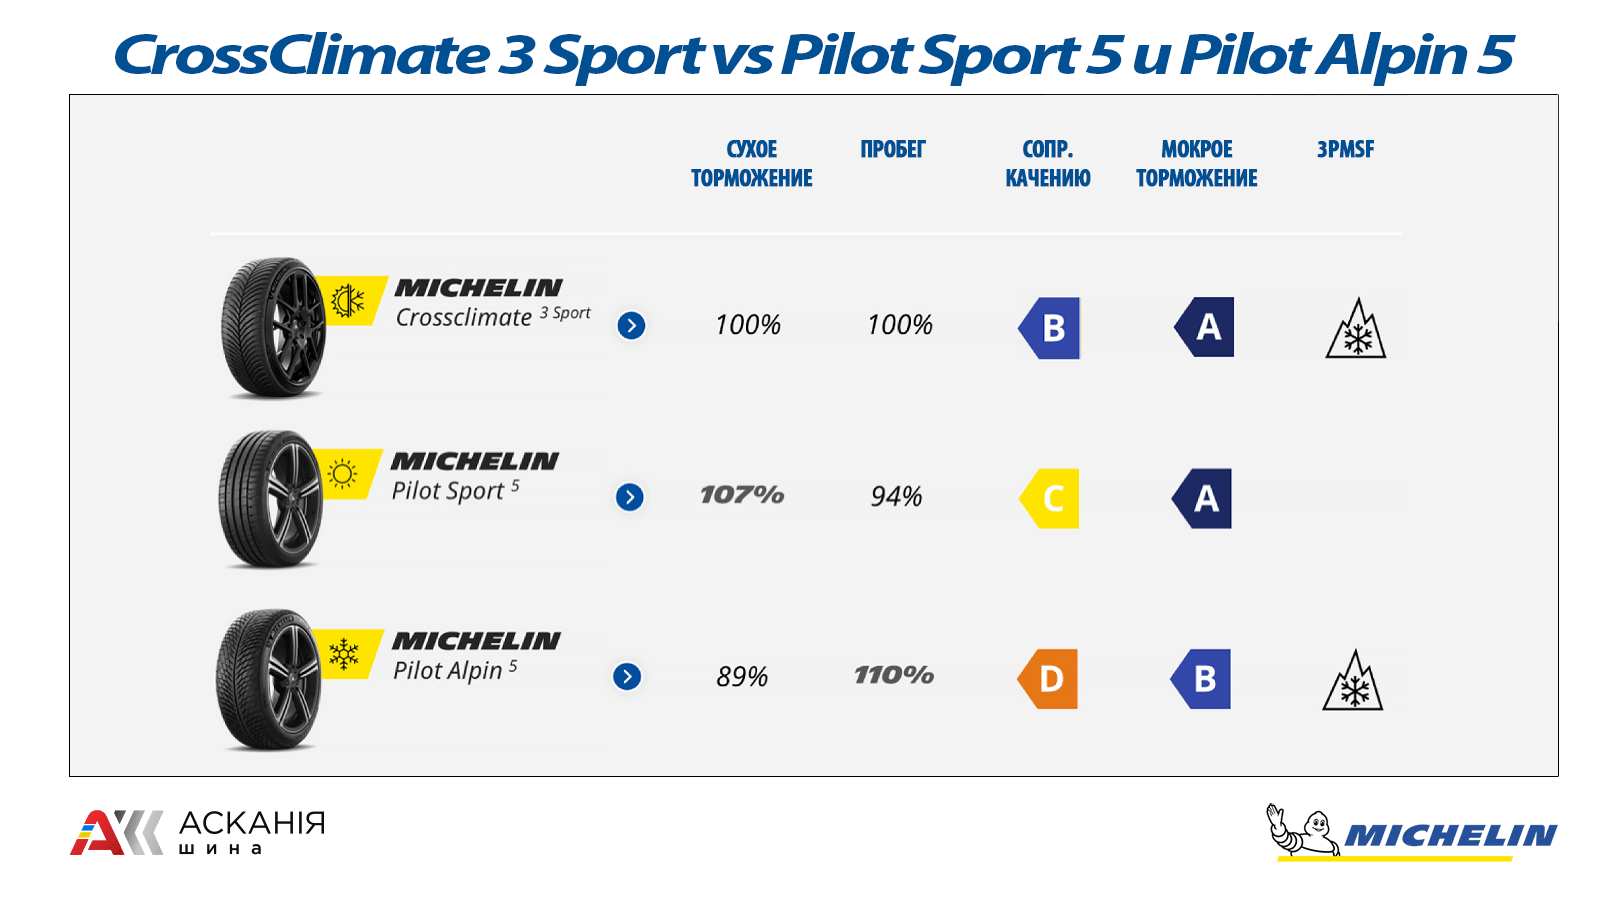Viewport: 1600px width, 900px height.
Task: Click the orange D rolling resistance badge
Action: (1047, 679)
